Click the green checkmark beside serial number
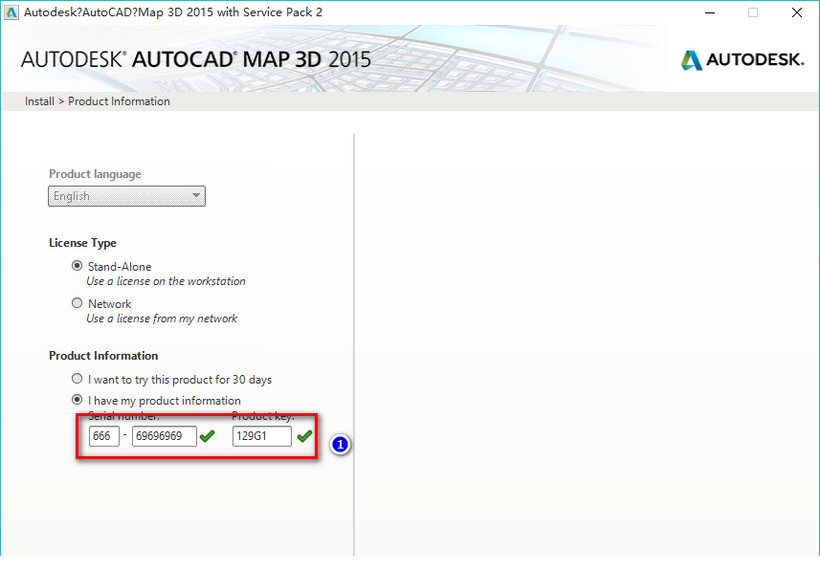Viewport: 820px width, 578px height. [207, 436]
